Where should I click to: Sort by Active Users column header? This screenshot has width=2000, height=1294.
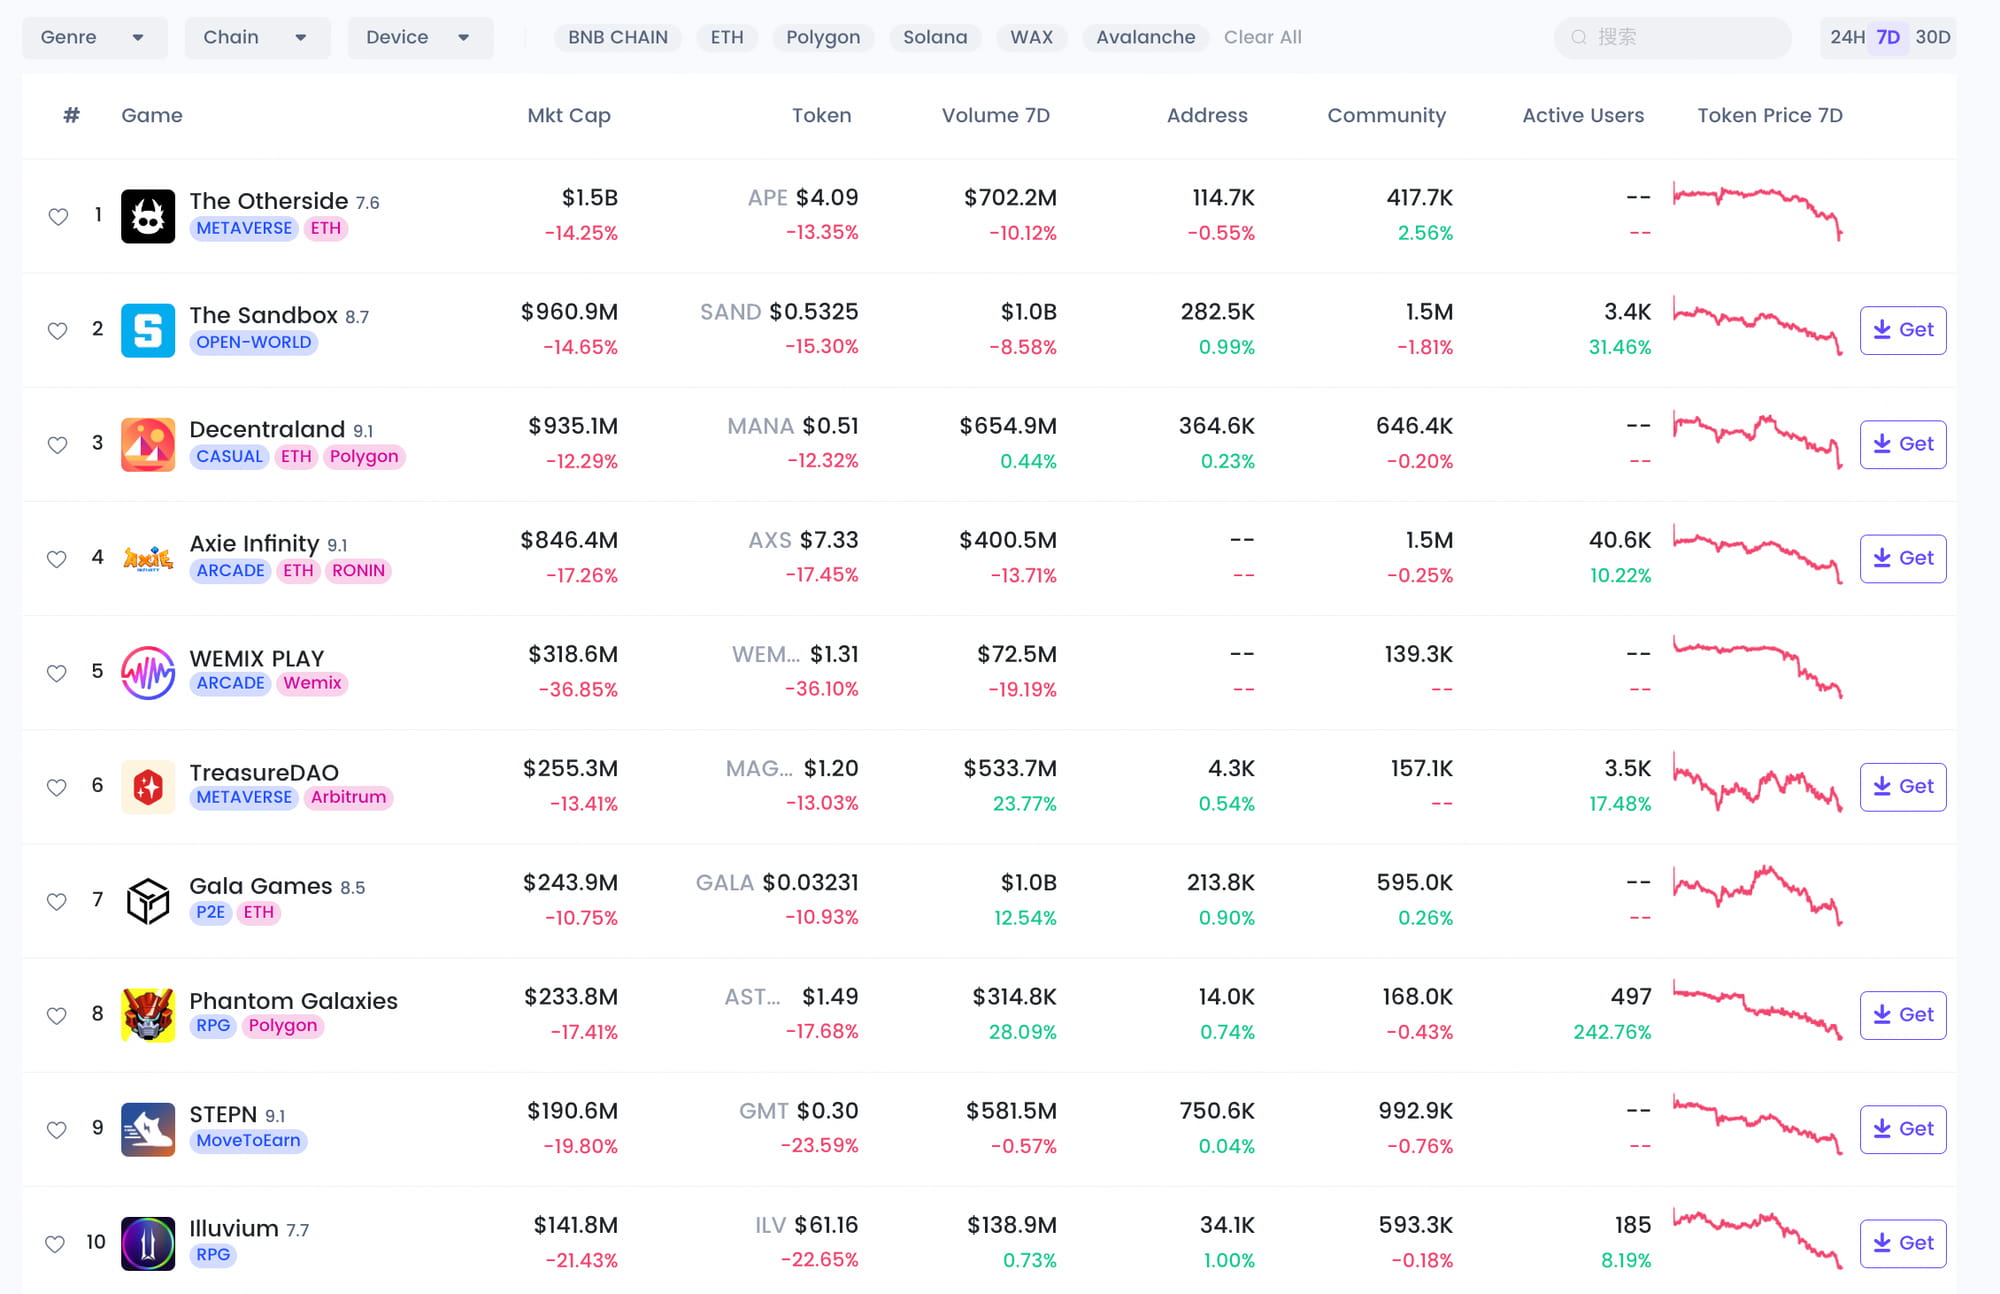coord(1583,115)
